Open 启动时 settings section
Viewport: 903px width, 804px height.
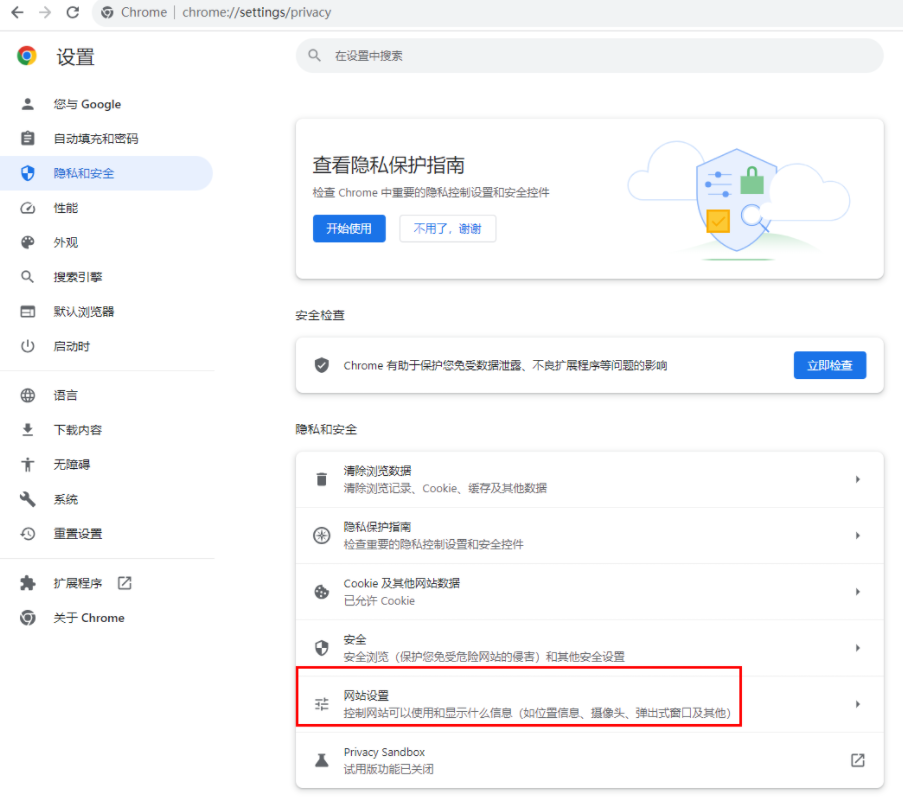(x=107, y=346)
